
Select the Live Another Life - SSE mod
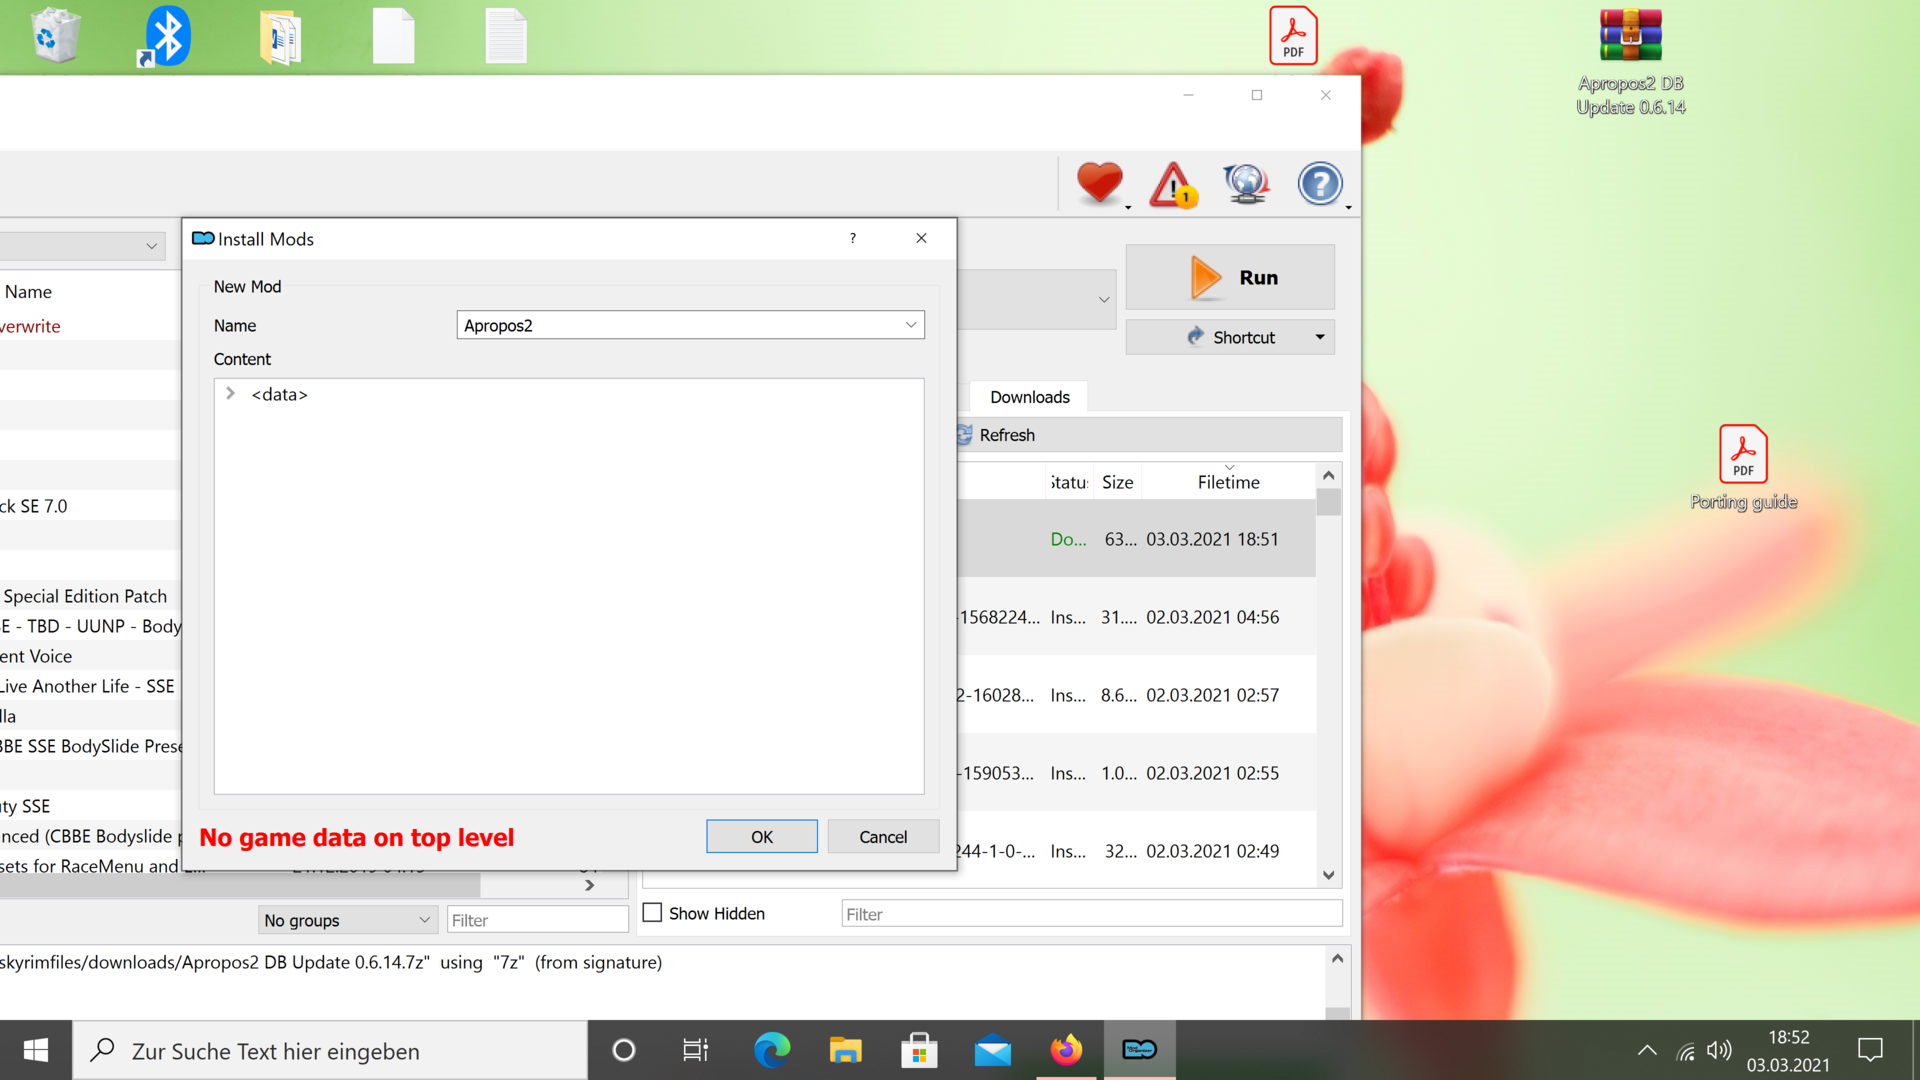[x=88, y=686]
